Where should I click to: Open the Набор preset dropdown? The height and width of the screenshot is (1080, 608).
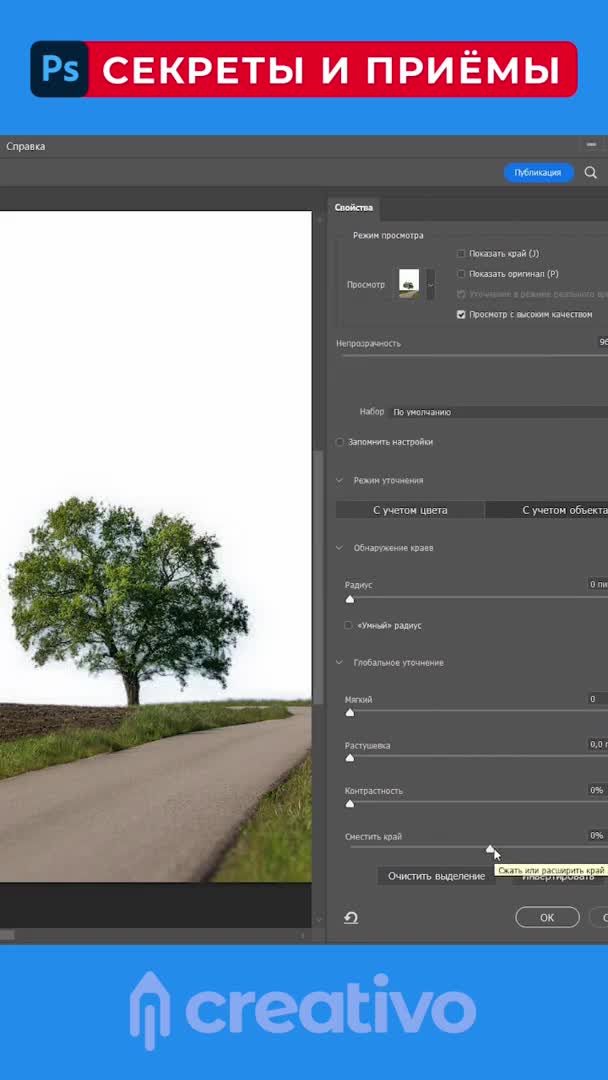500,412
